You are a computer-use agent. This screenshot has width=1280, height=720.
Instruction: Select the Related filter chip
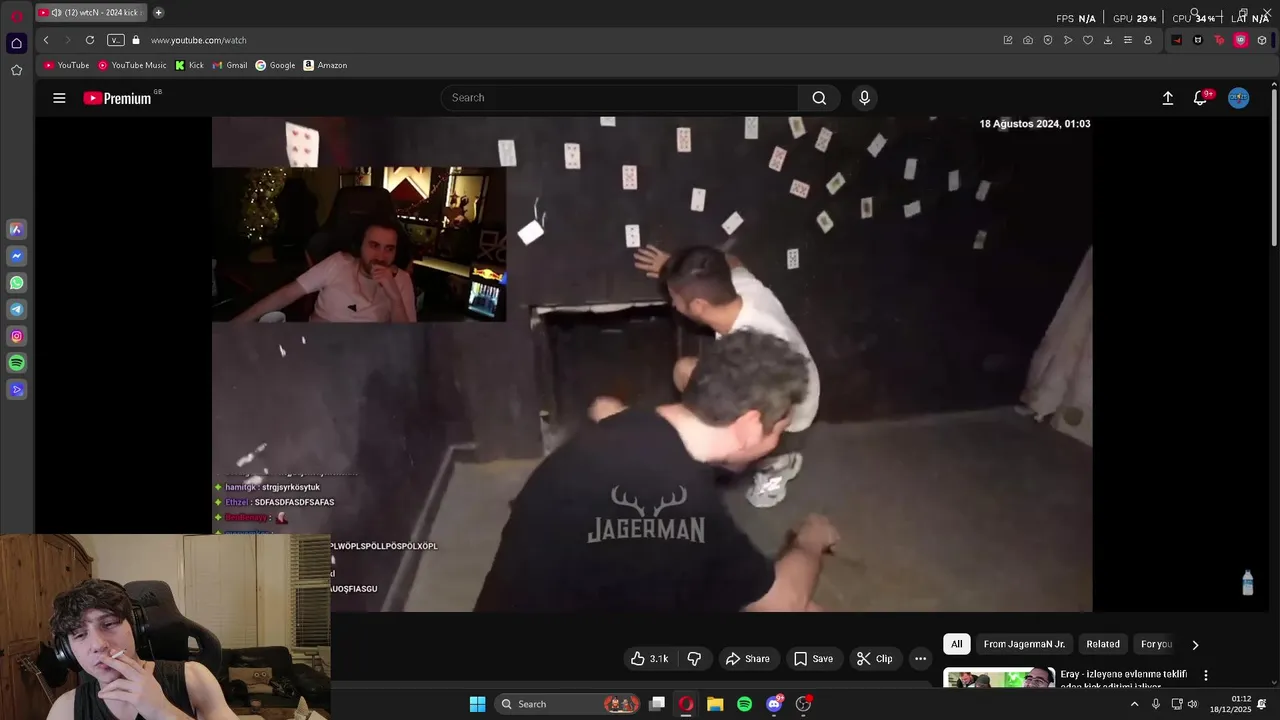pos(1103,644)
